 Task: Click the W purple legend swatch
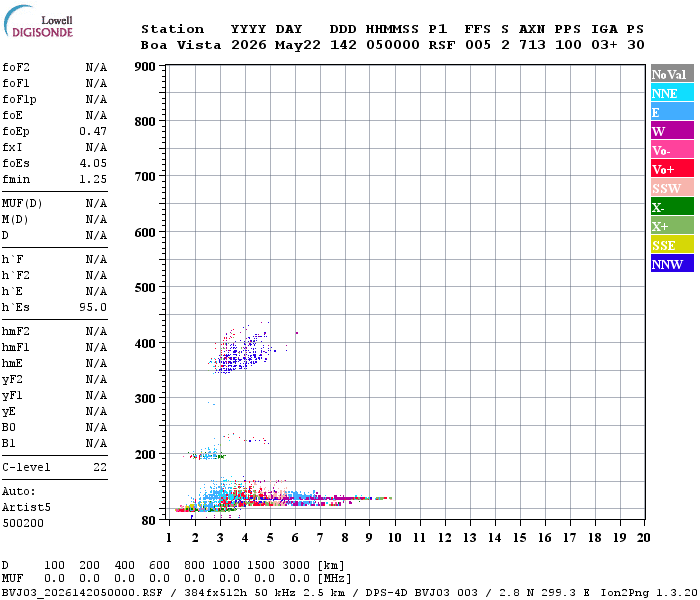pos(672,131)
